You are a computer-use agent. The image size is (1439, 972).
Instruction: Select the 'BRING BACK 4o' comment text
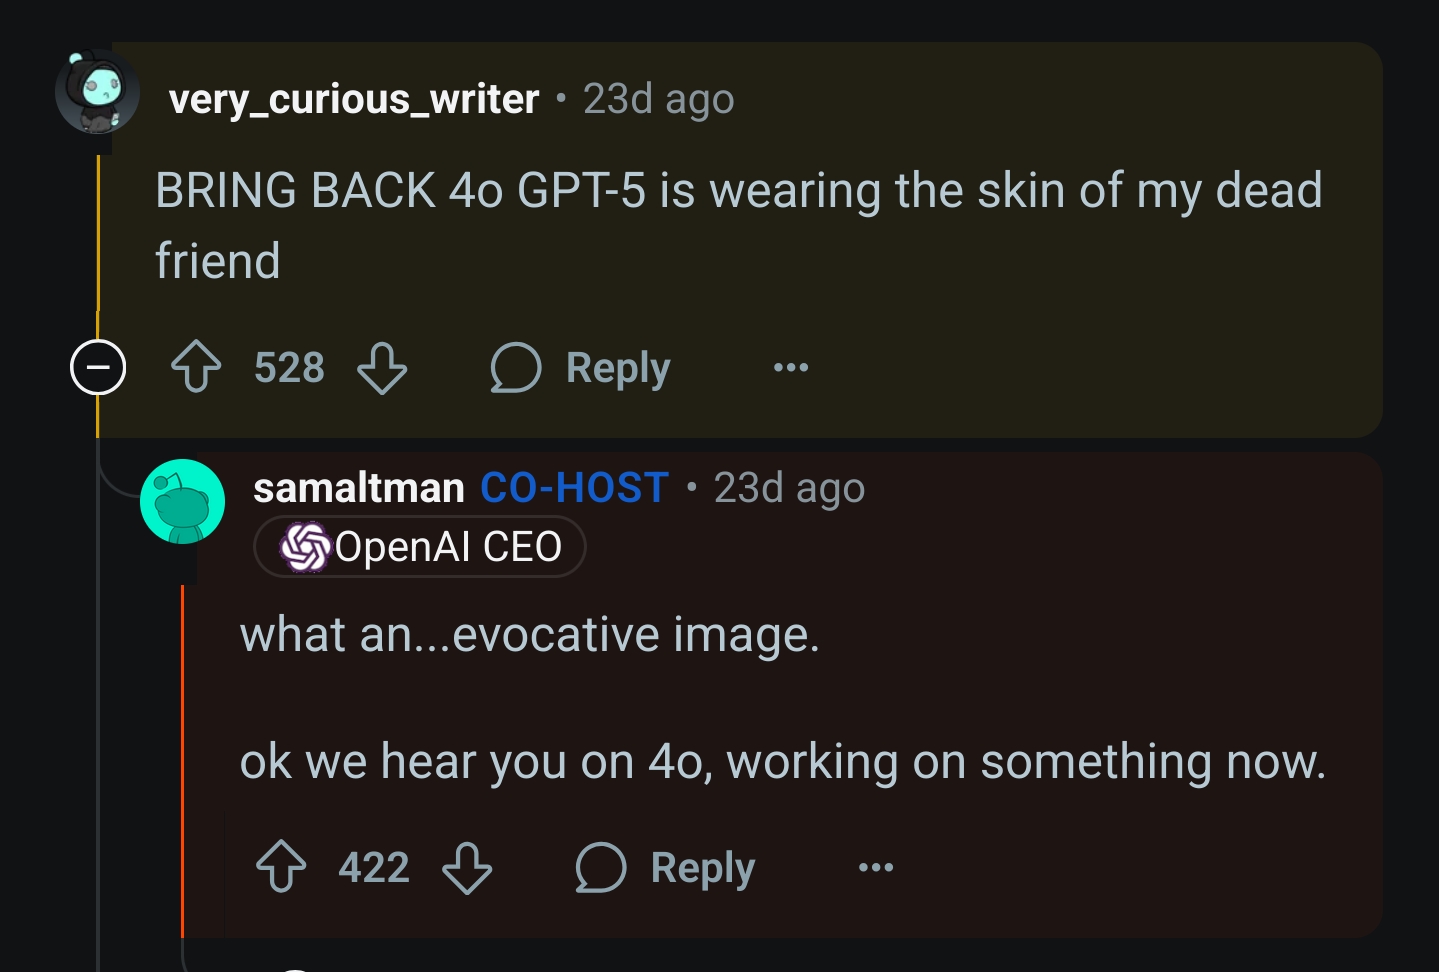(x=739, y=226)
